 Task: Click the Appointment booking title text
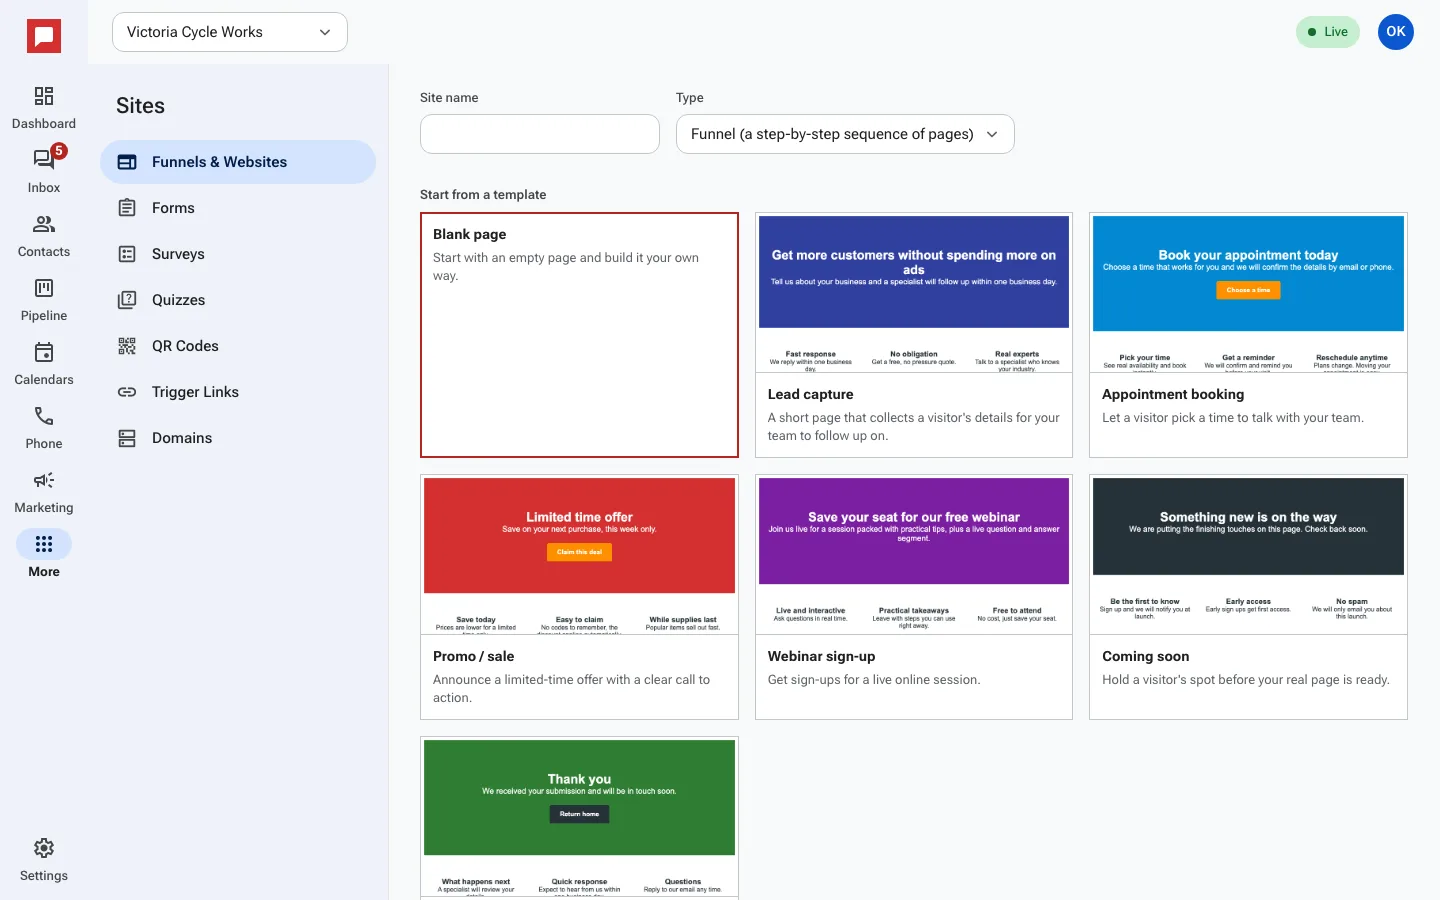1173,395
